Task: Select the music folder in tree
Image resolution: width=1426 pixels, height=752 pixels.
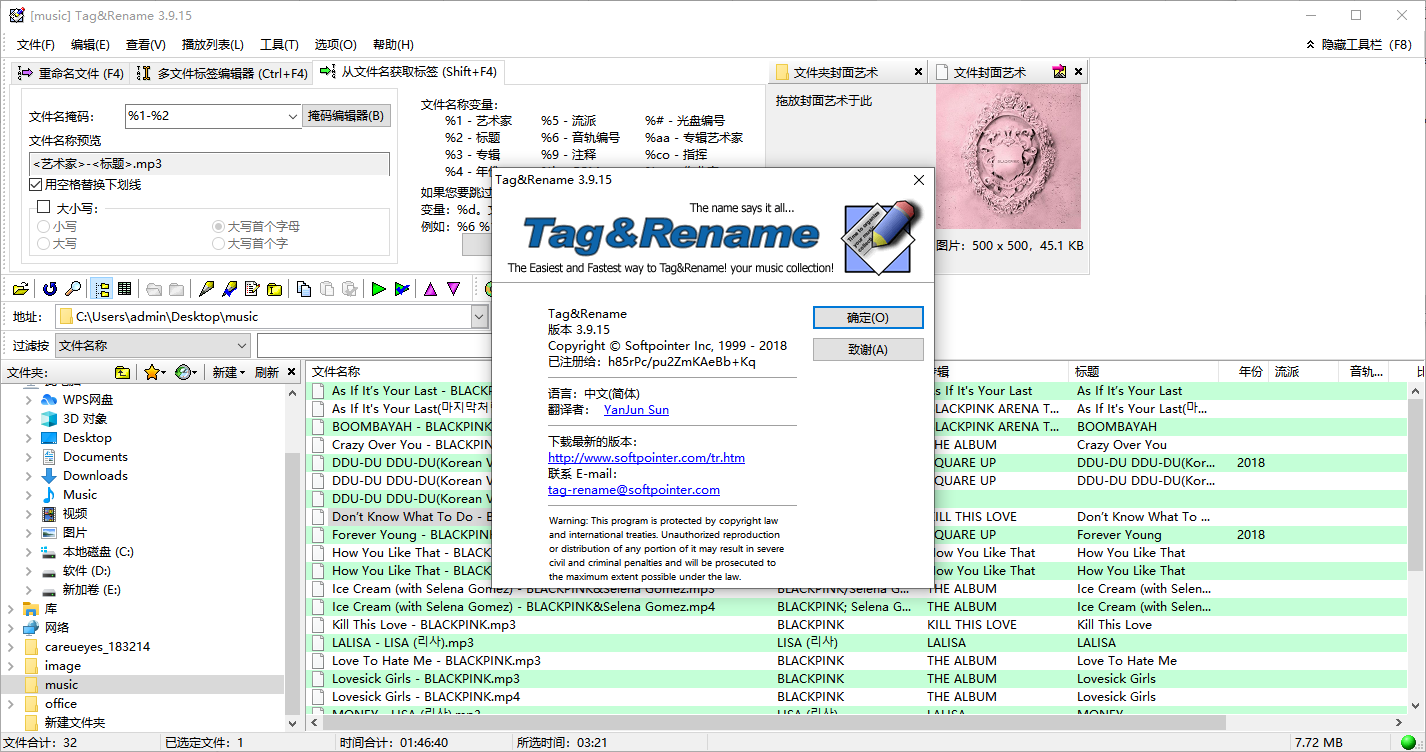Action: 61,685
